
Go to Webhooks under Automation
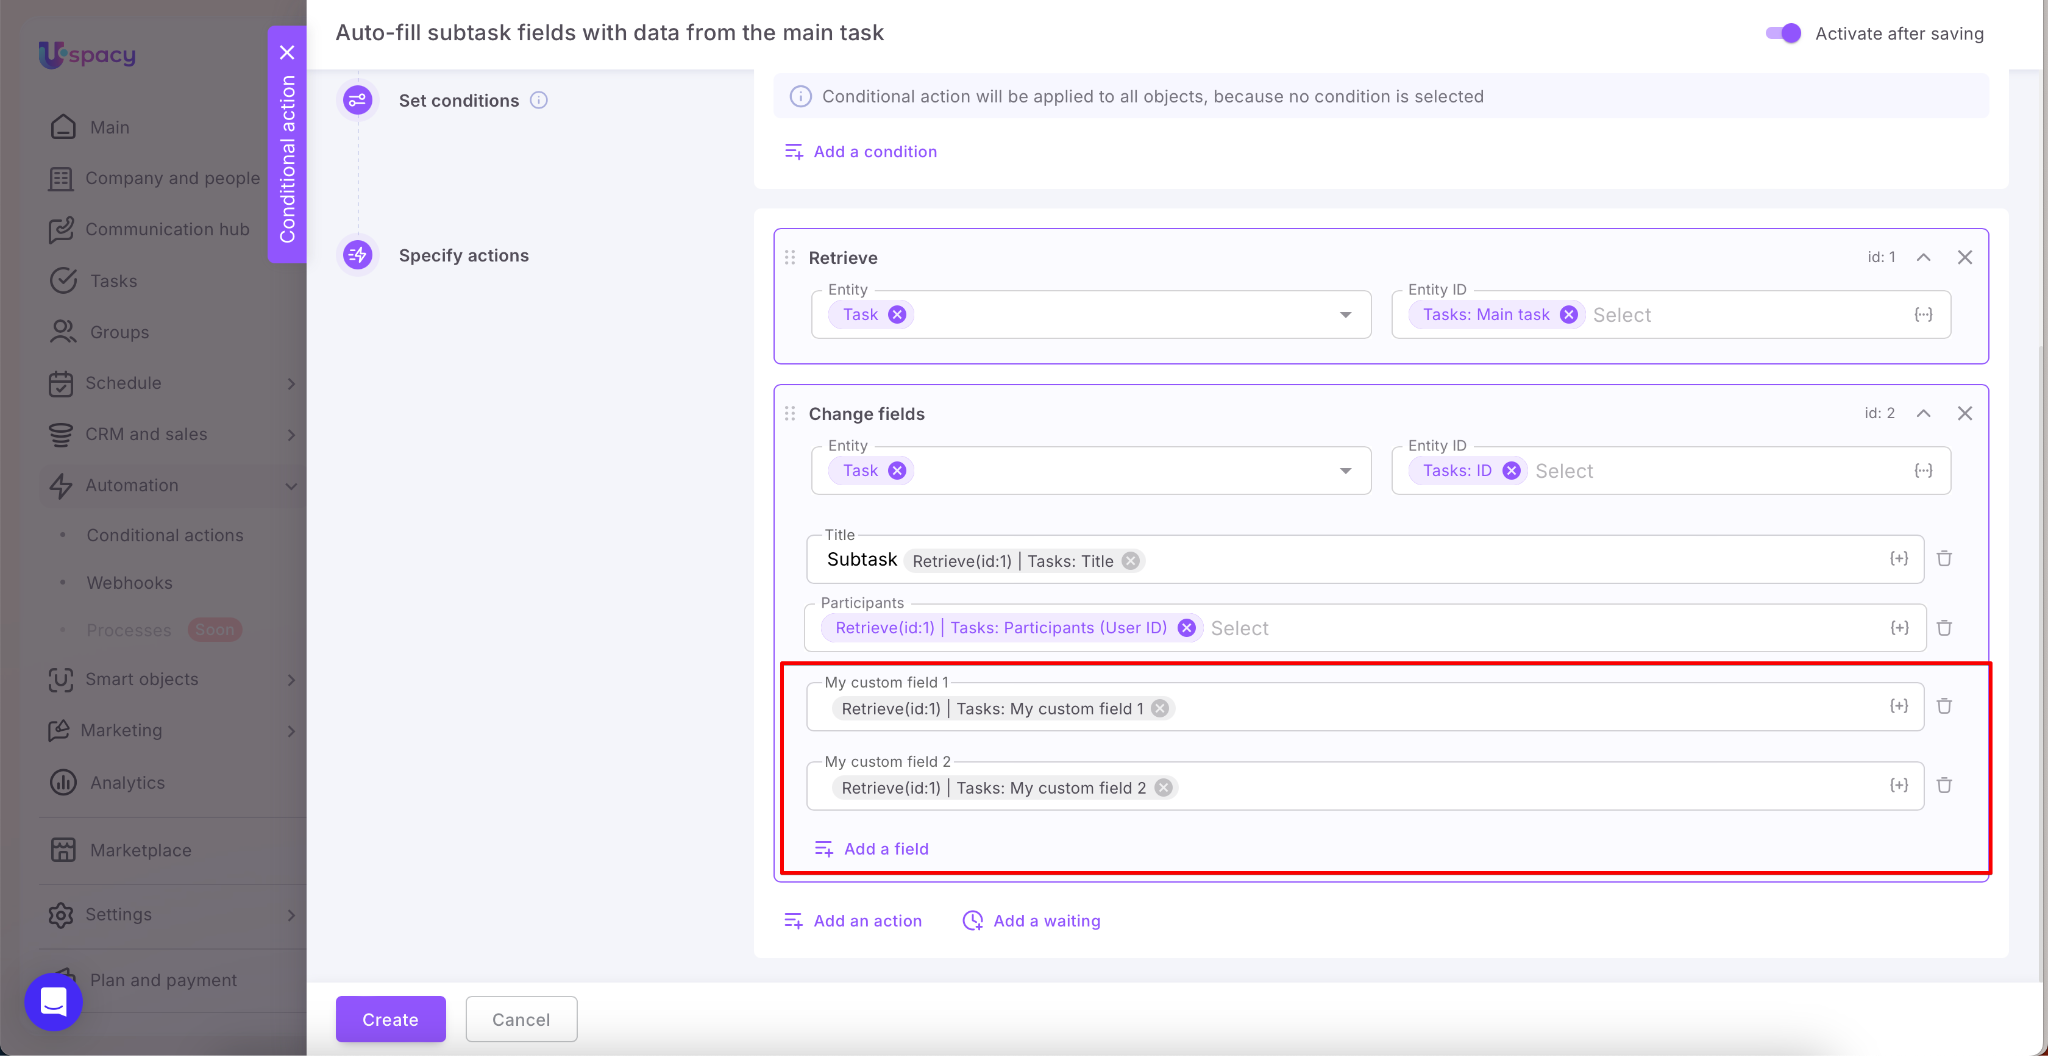(129, 583)
